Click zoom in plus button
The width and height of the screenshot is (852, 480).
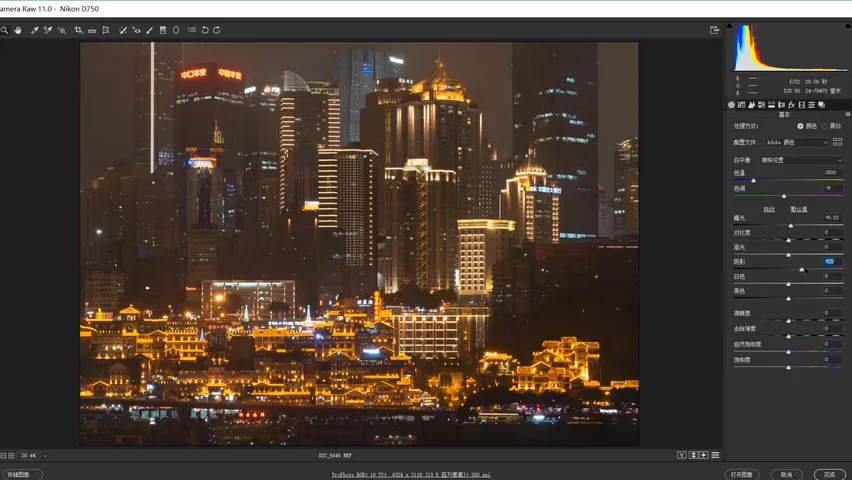(x=11, y=456)
